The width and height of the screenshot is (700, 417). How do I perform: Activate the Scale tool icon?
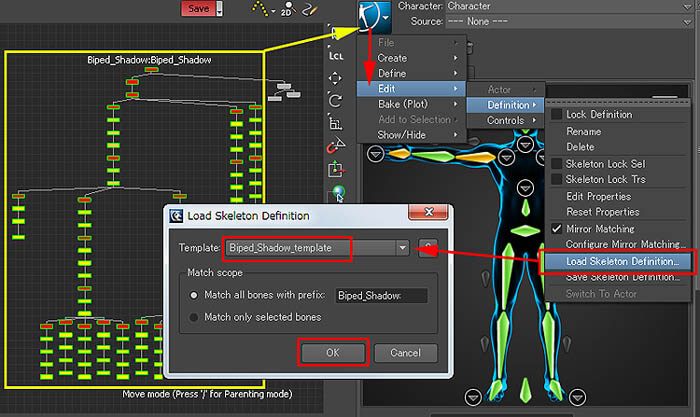336,123
